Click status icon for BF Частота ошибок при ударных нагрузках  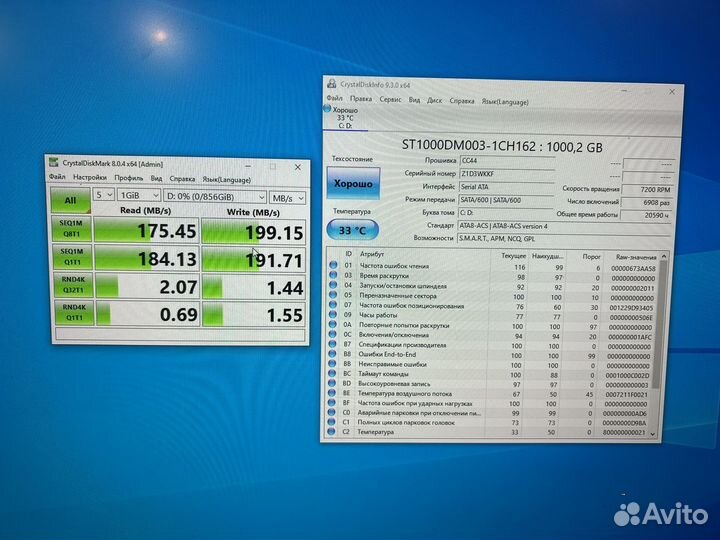click(x=332, y=402)
